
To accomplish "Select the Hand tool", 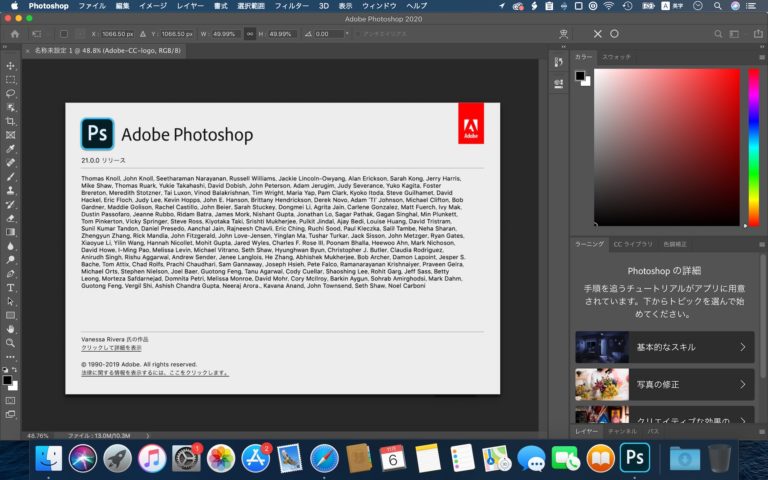I will click(11, 328).
